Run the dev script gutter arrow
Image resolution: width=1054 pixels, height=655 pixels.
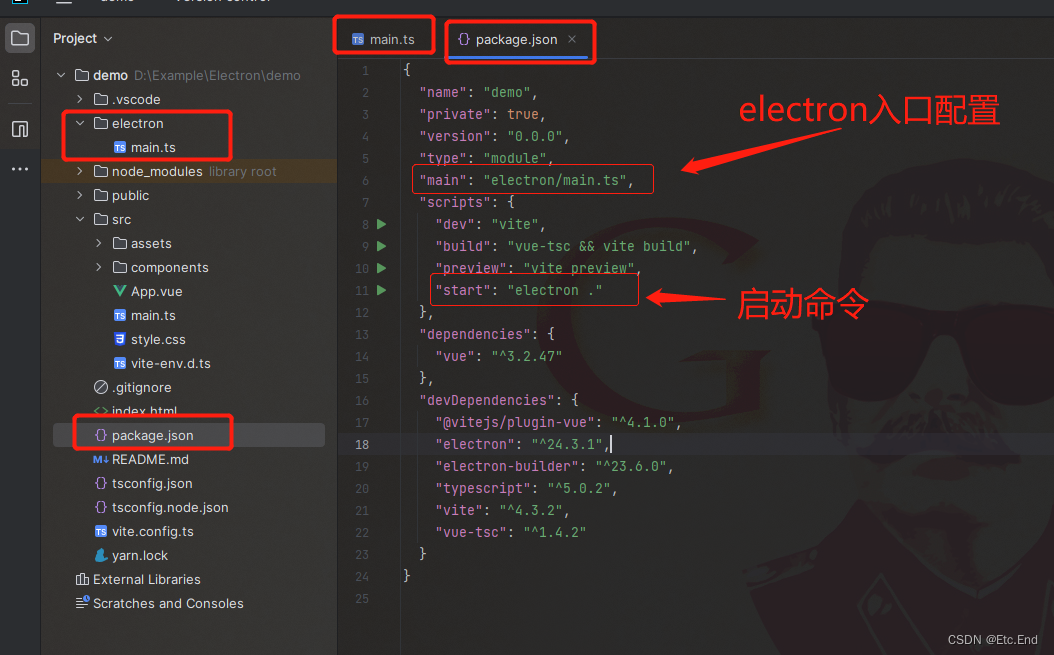click(382, 224)
